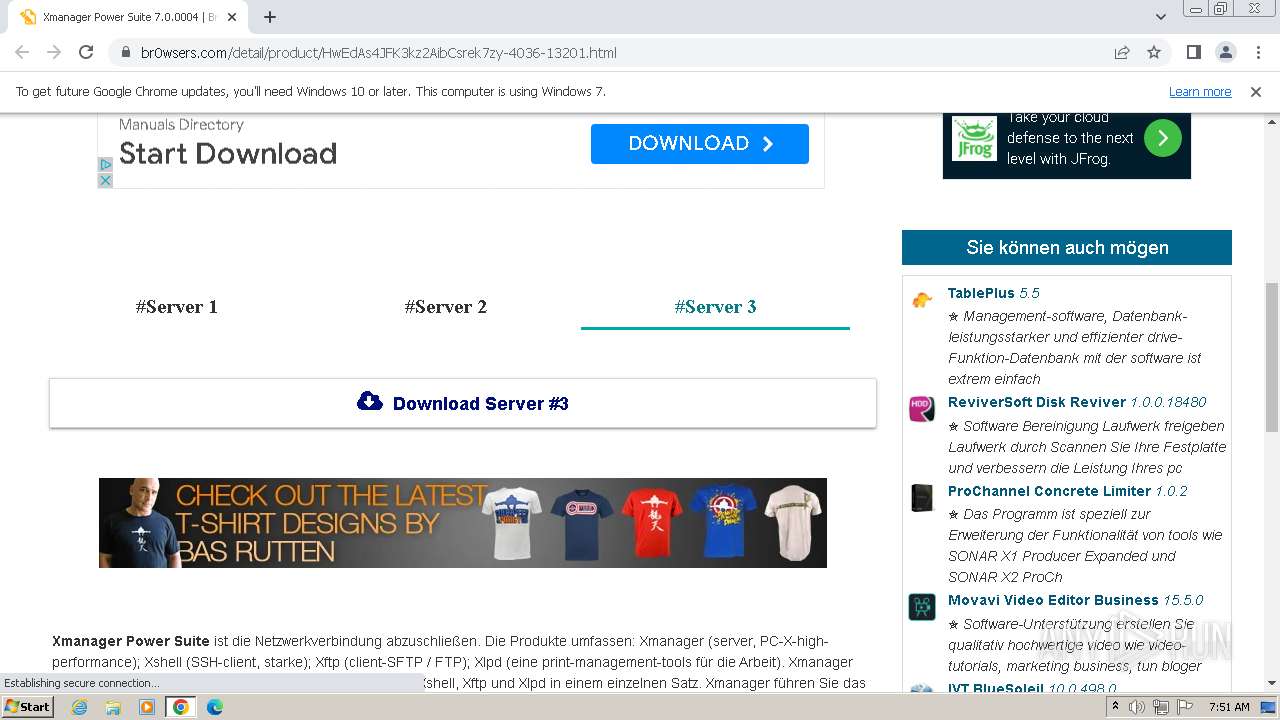Viewport: 1280px width, 720px height.
Task: Switch to the #Server 2 tab
Action: [x=446, y=307]
